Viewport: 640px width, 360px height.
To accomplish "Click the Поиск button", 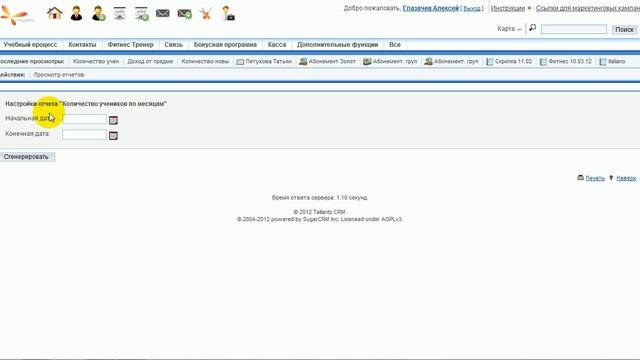I will 624,29.
